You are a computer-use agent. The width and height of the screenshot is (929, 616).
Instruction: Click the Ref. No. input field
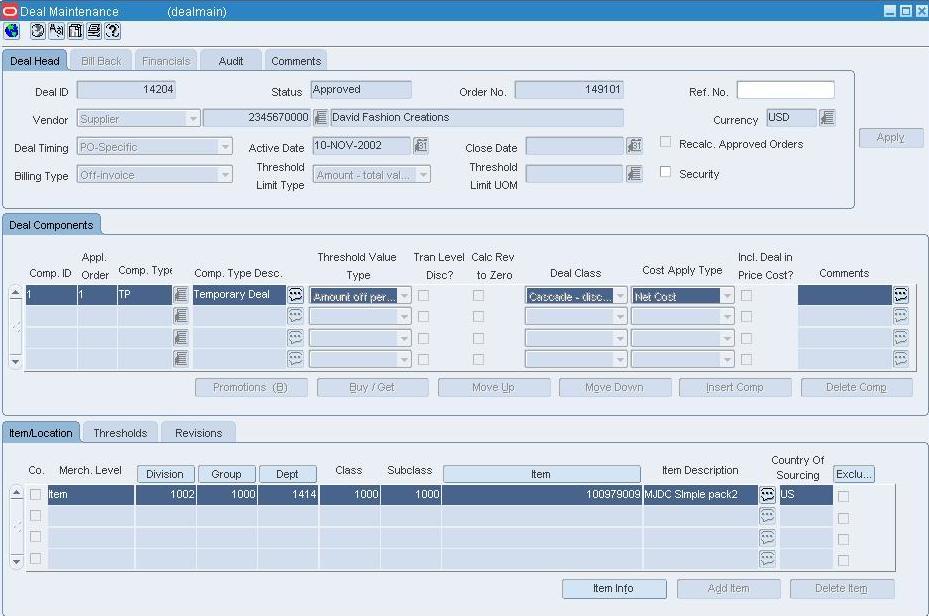point(785,91)
